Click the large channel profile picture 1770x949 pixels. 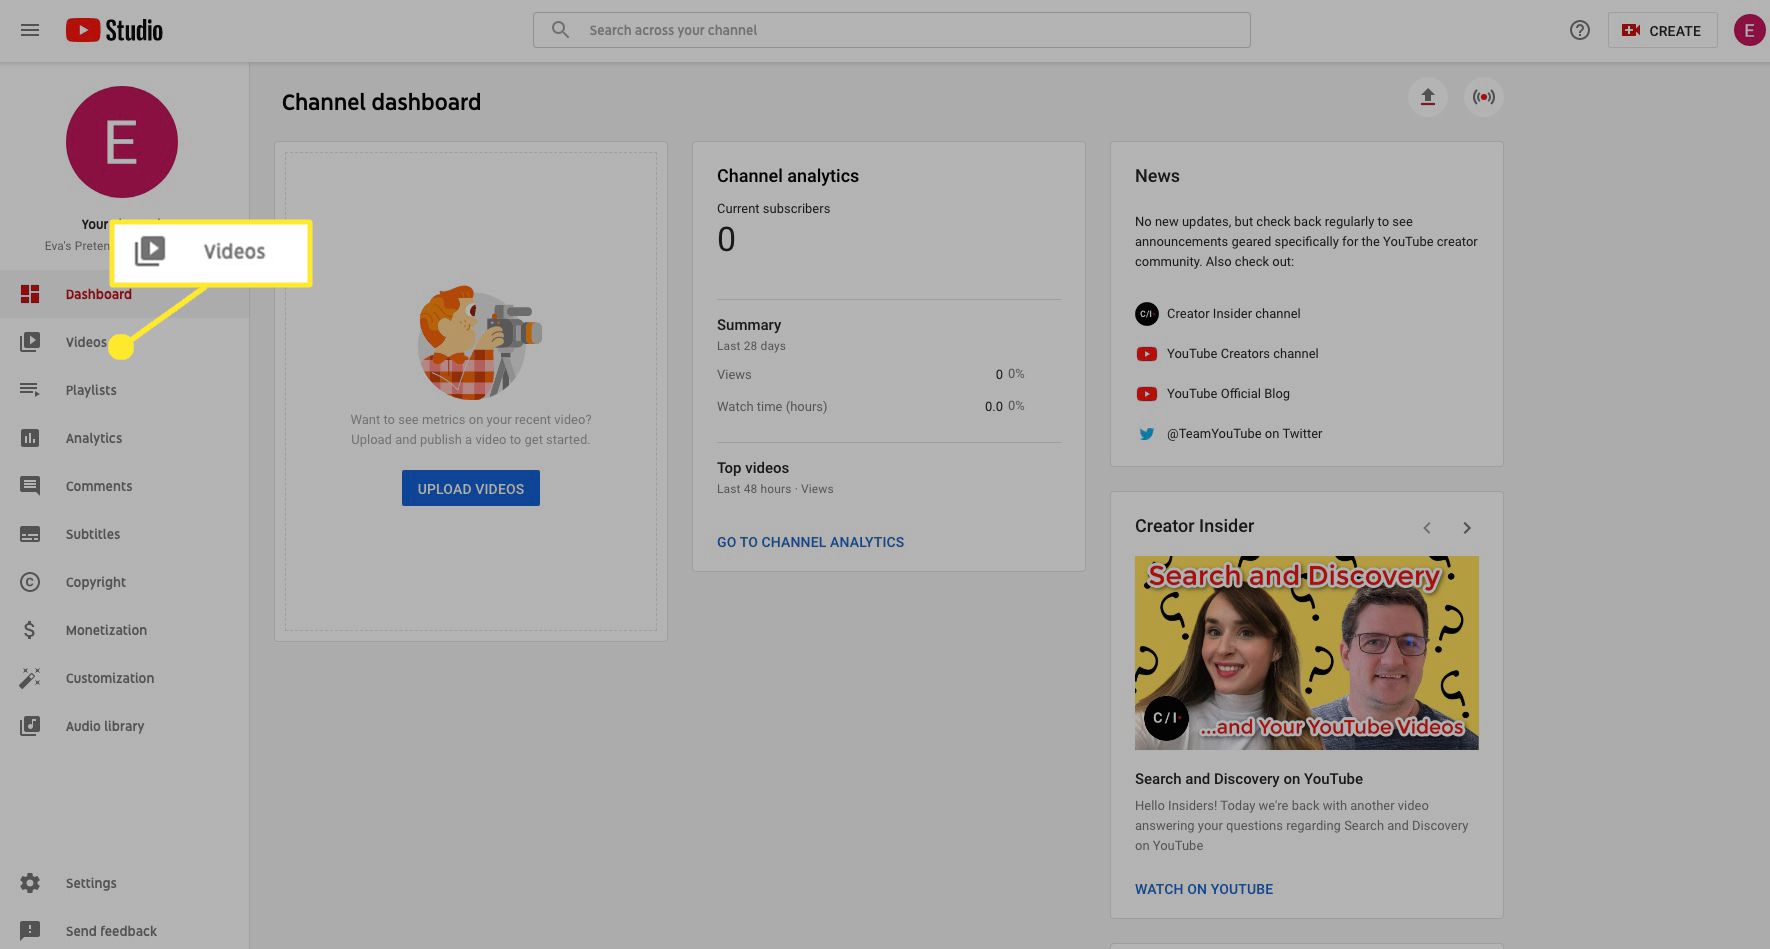tap(122, 142)
